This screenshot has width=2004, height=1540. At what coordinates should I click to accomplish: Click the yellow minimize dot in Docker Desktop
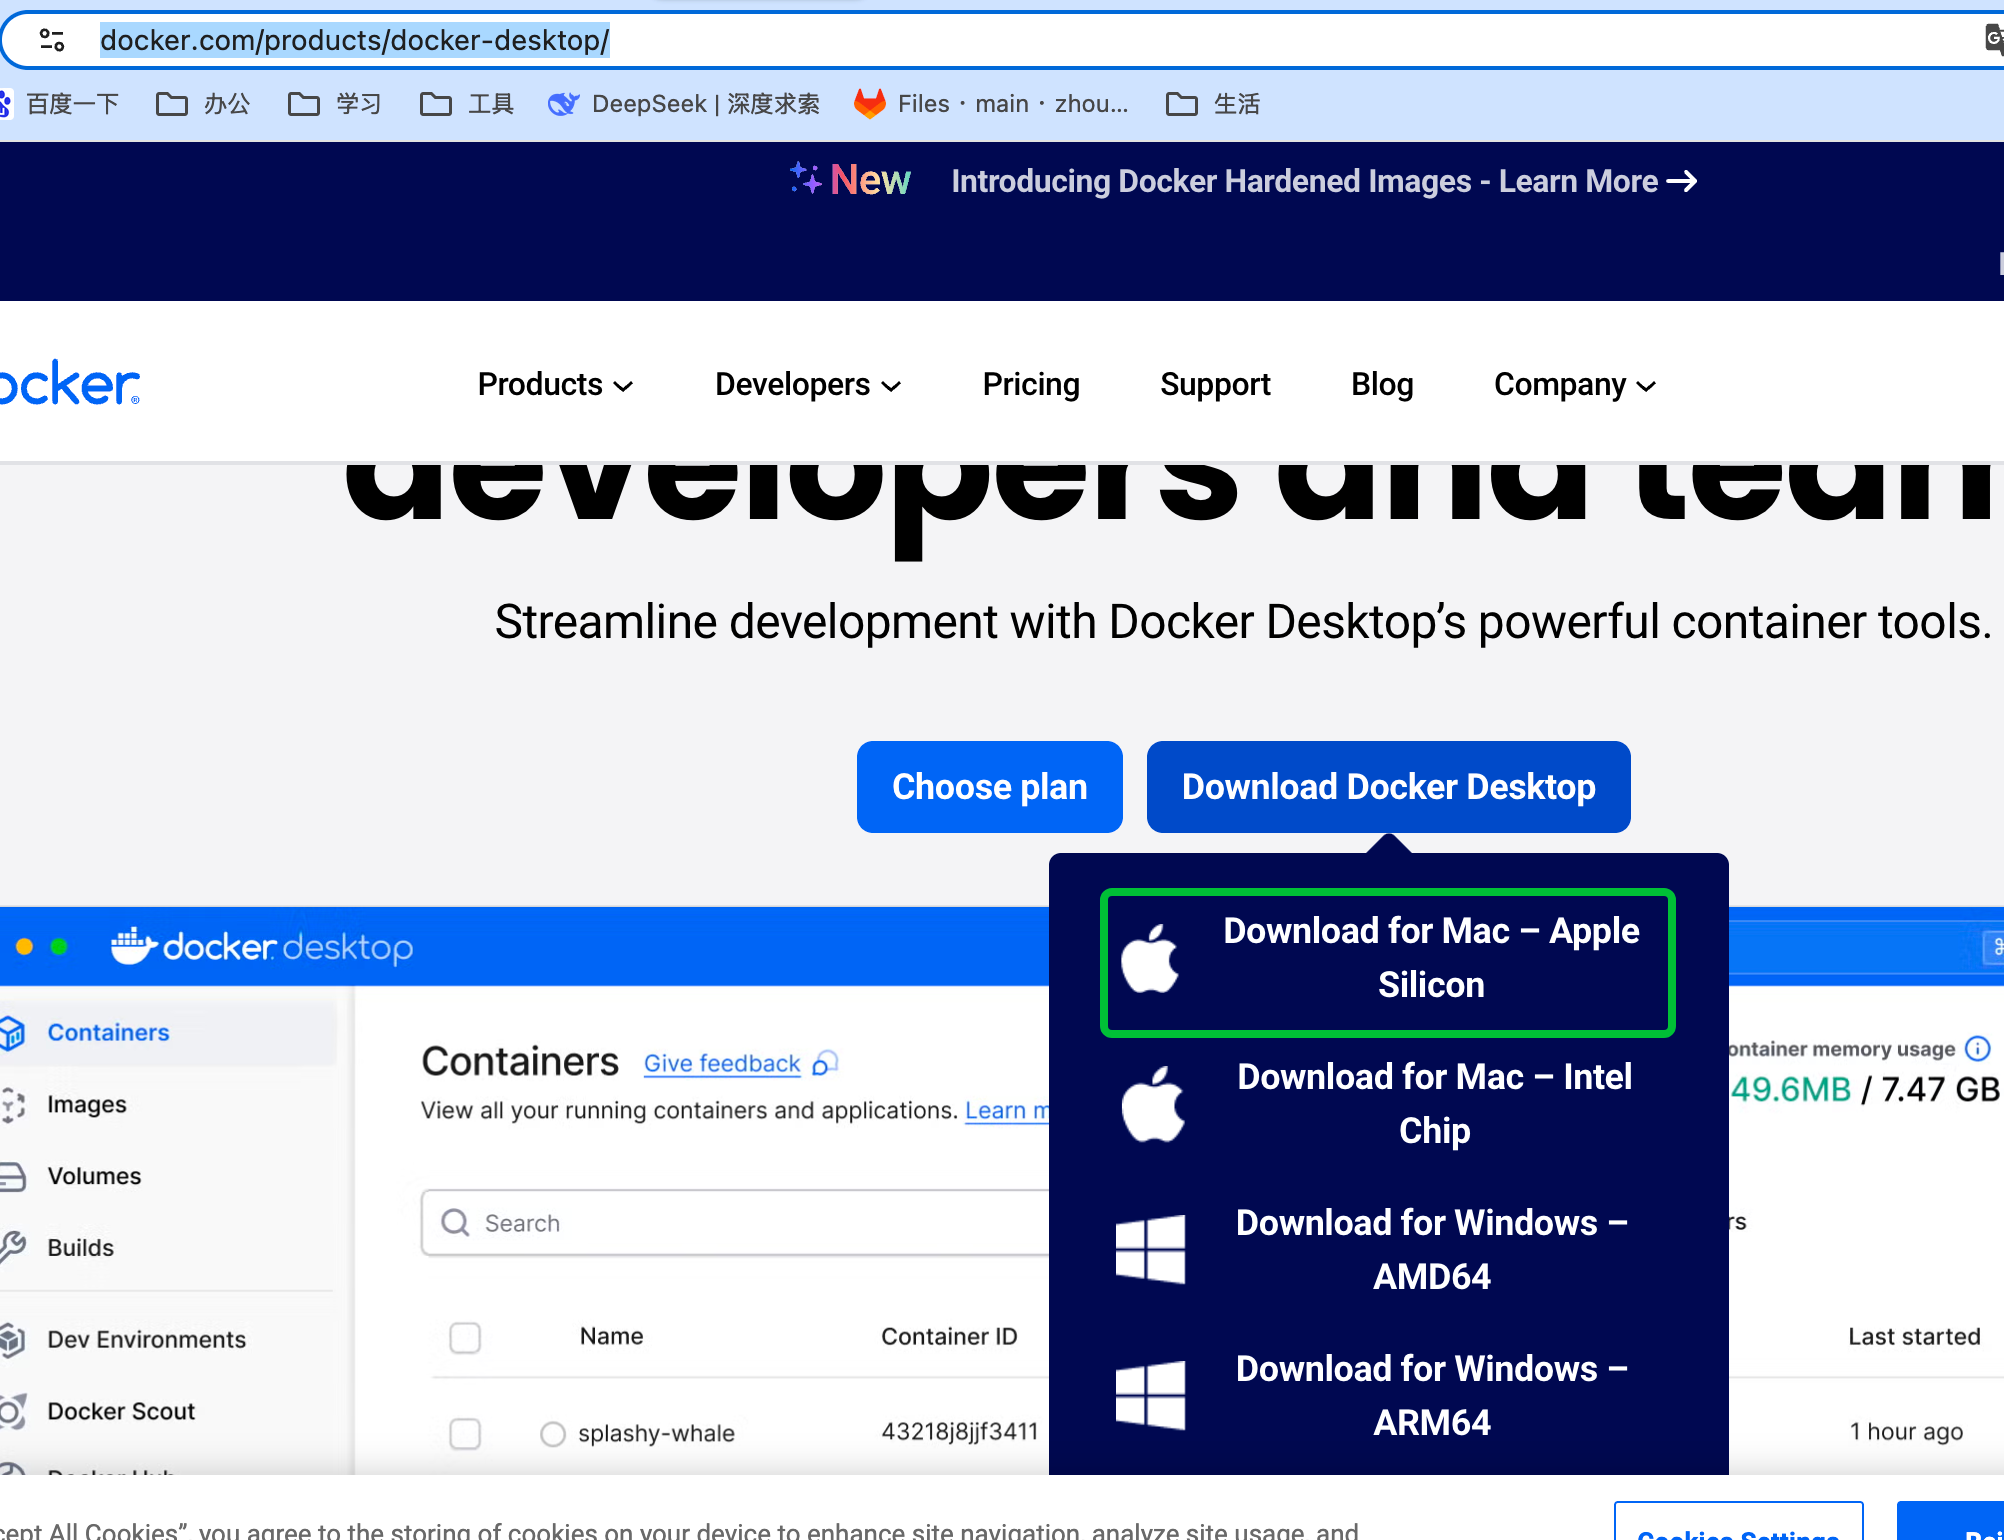(25, 946)
